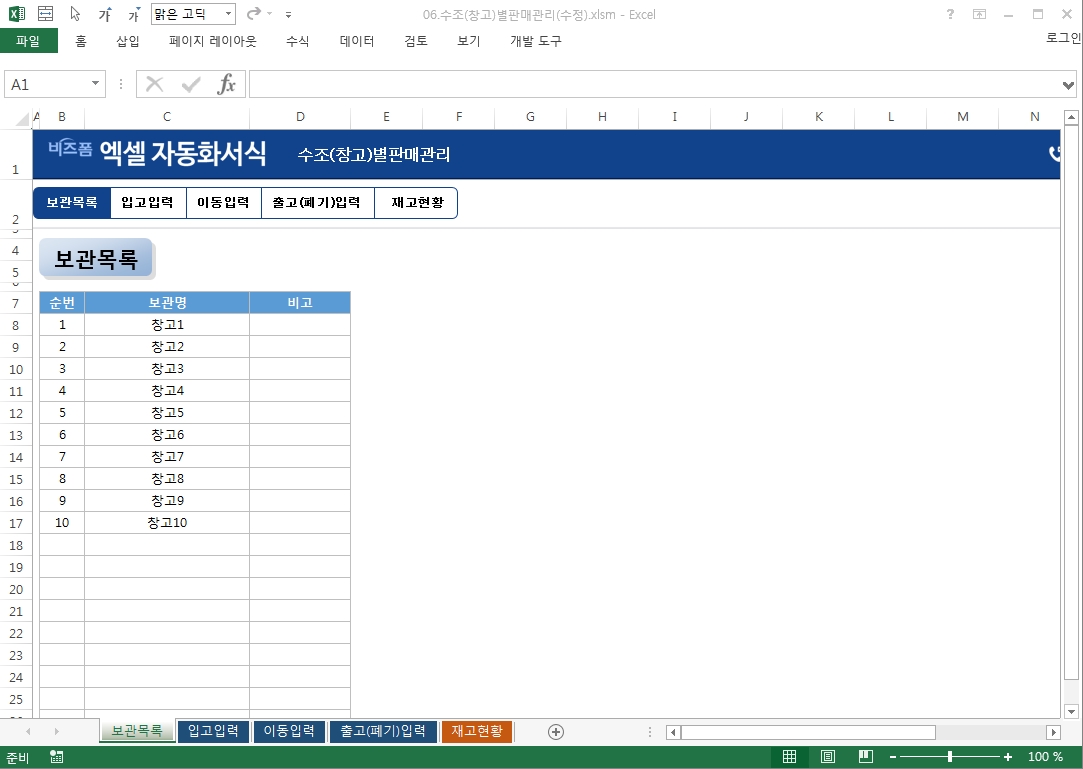Open the Name Box dropdown arrow
This screenshot has width=1083, height=769.
coord(95,84)
